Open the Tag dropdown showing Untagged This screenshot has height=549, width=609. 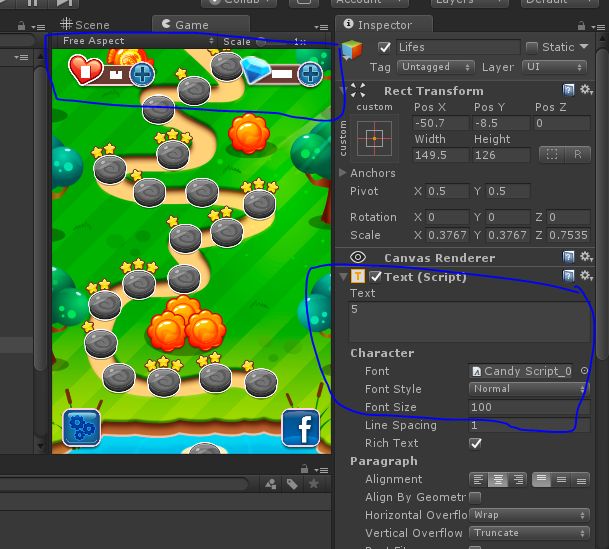[436, 67]
